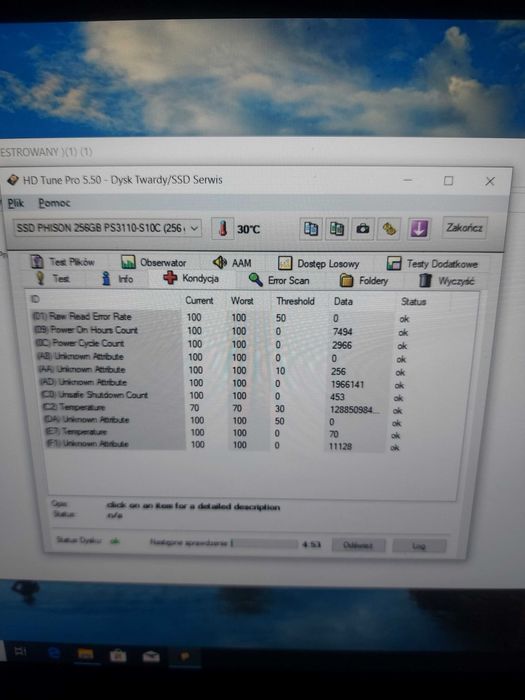The height and width of the screenshot is (700, 525).
Task: Click the Status column header
Action: (414, 302)
